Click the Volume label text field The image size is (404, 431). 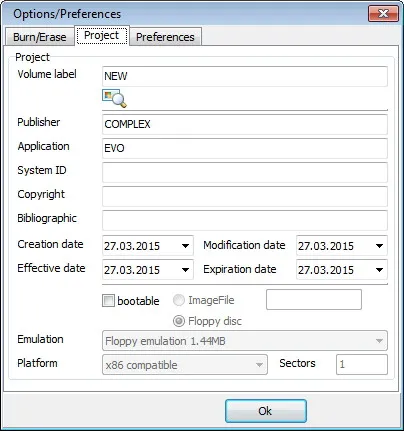[245, 76]
